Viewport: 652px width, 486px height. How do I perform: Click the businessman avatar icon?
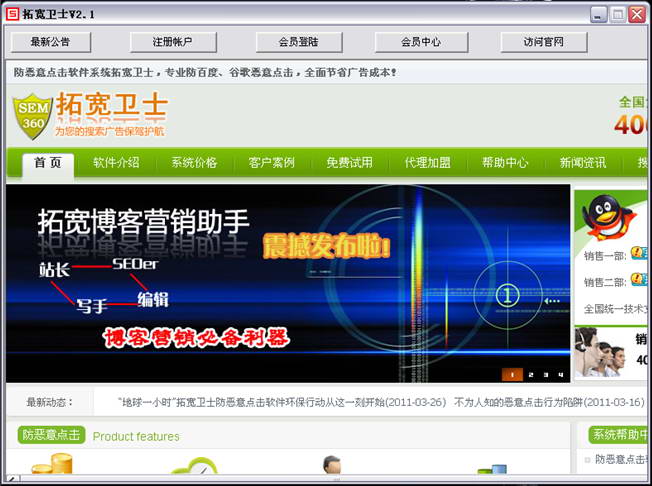[x=332, y=464]
